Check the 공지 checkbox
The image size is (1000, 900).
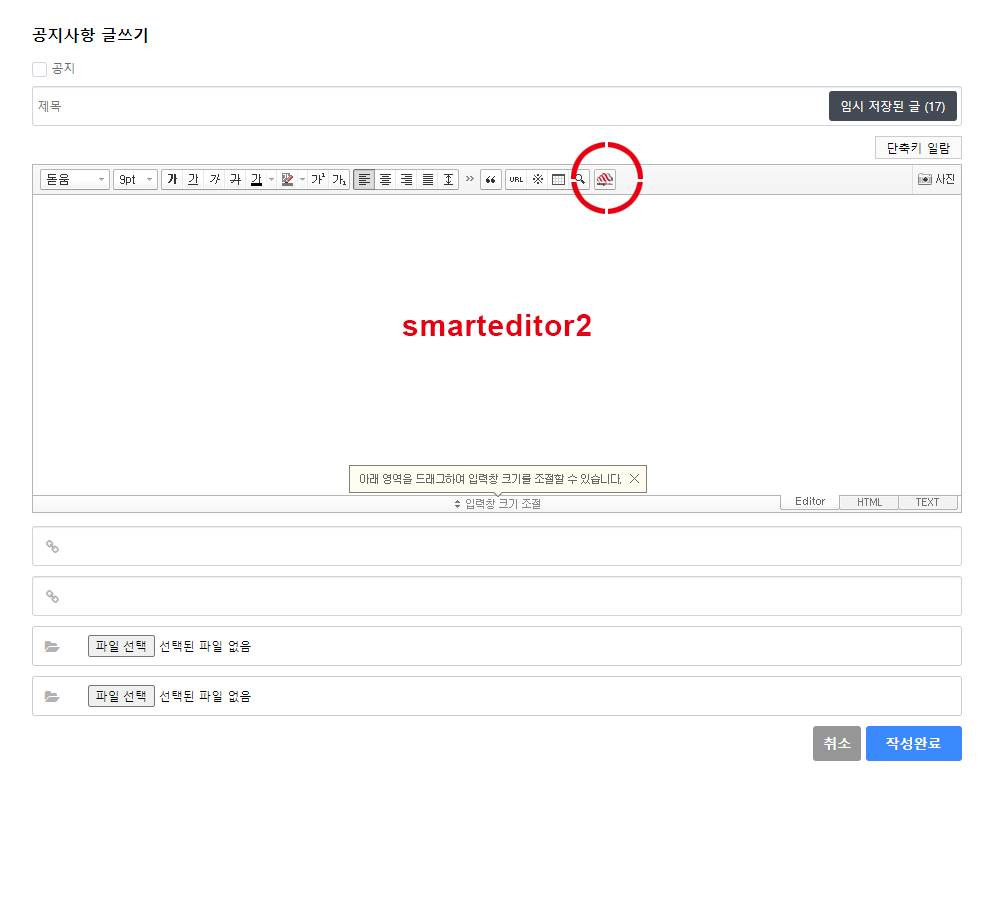click(x=40, y=69)
